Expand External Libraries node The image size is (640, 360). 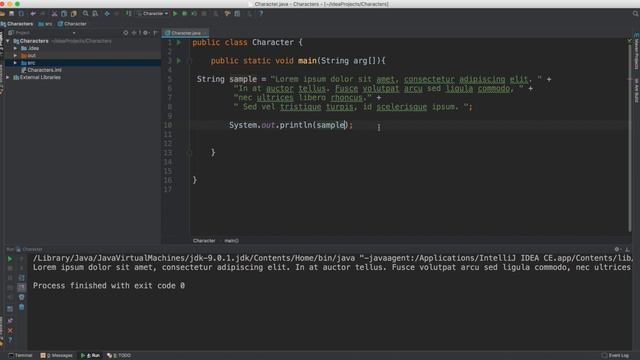click(x=8, y=77)
